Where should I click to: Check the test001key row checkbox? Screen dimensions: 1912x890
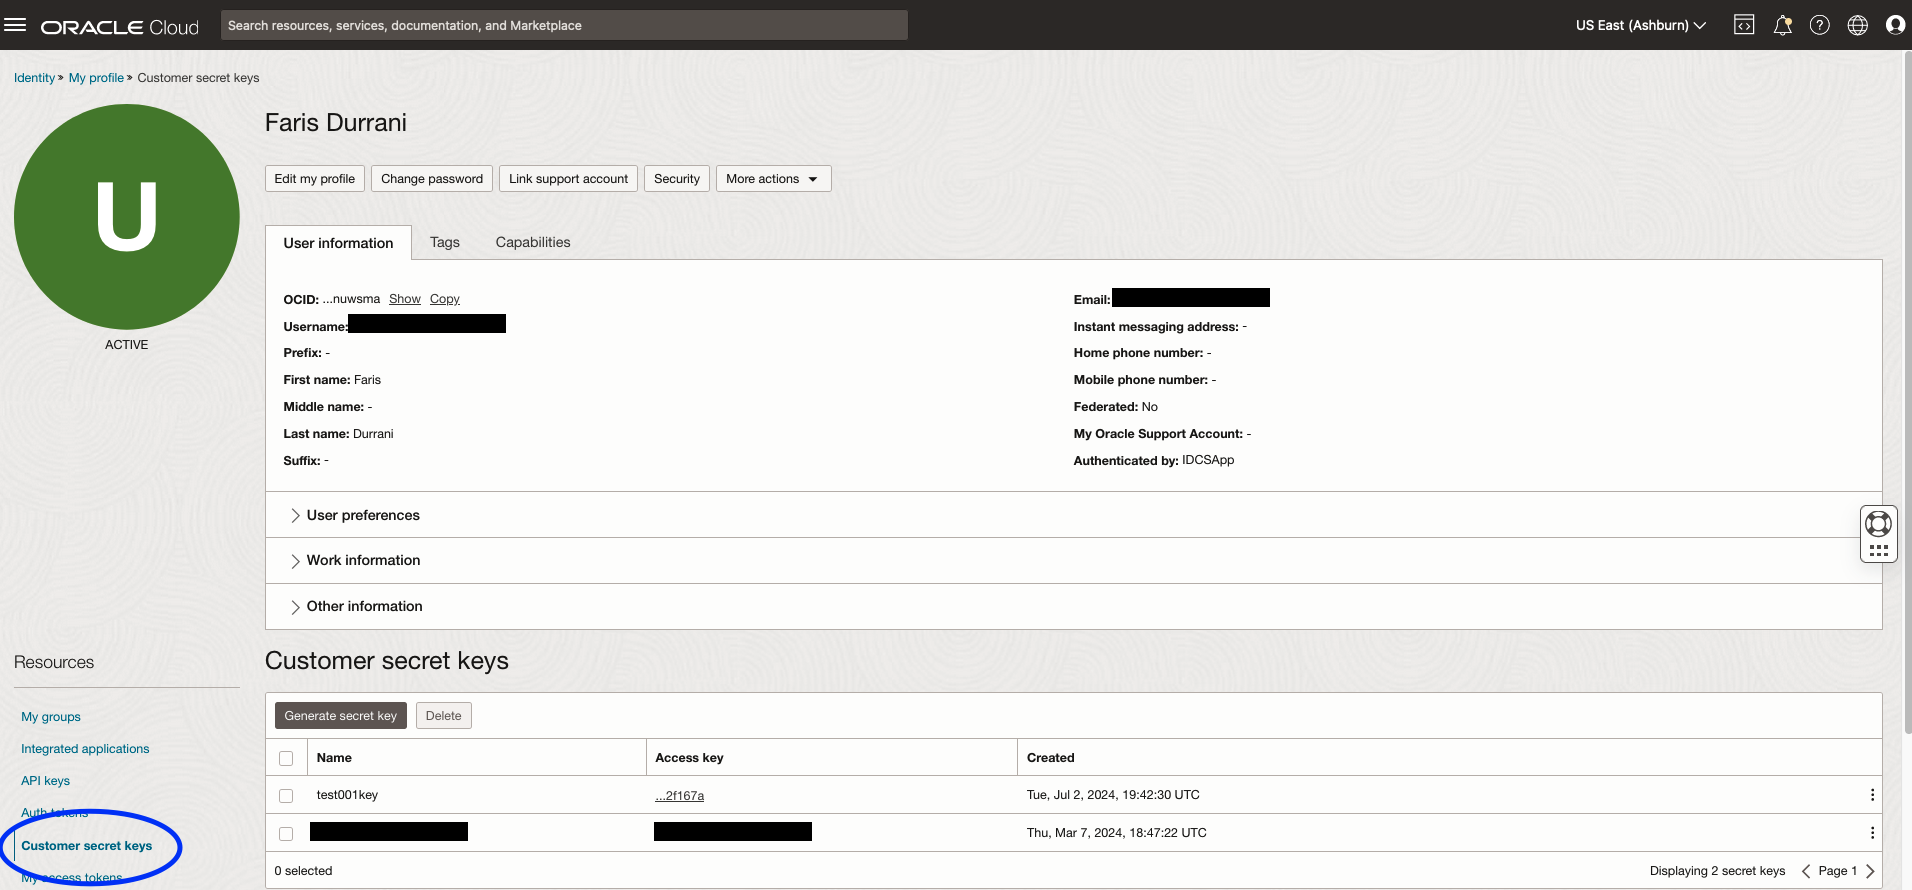(286, 796)
